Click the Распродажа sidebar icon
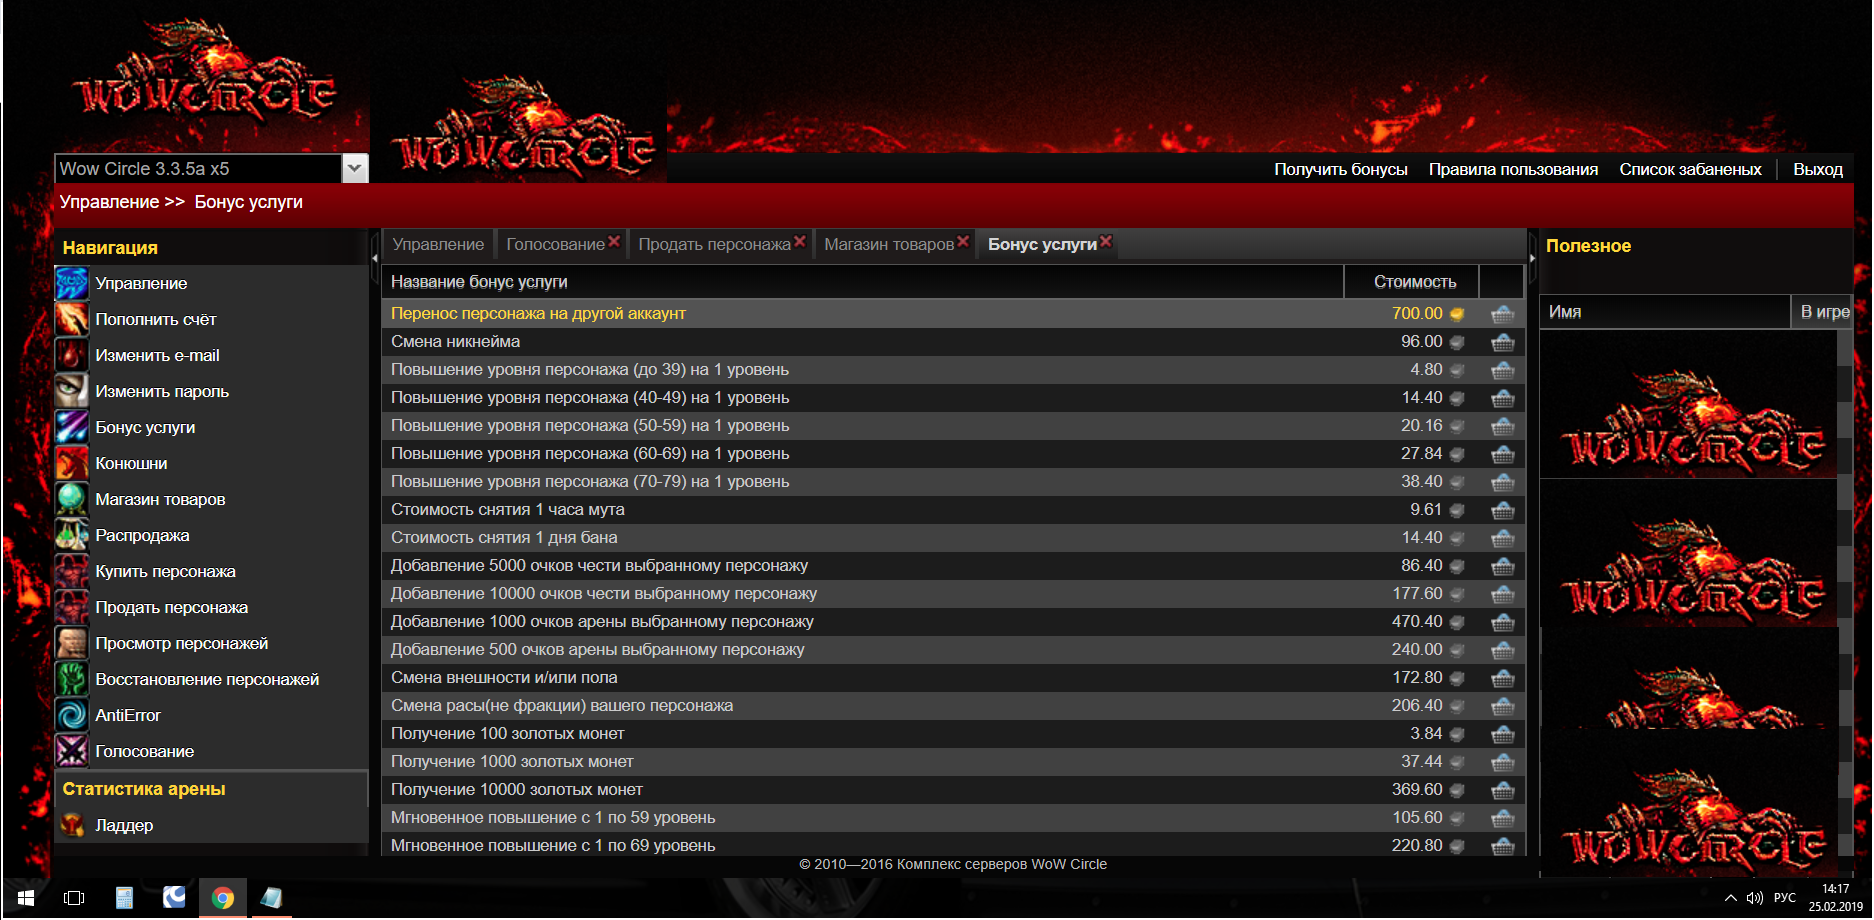Screen dimensions: 1874x920 pyautogui.click(x=72, y=536)
